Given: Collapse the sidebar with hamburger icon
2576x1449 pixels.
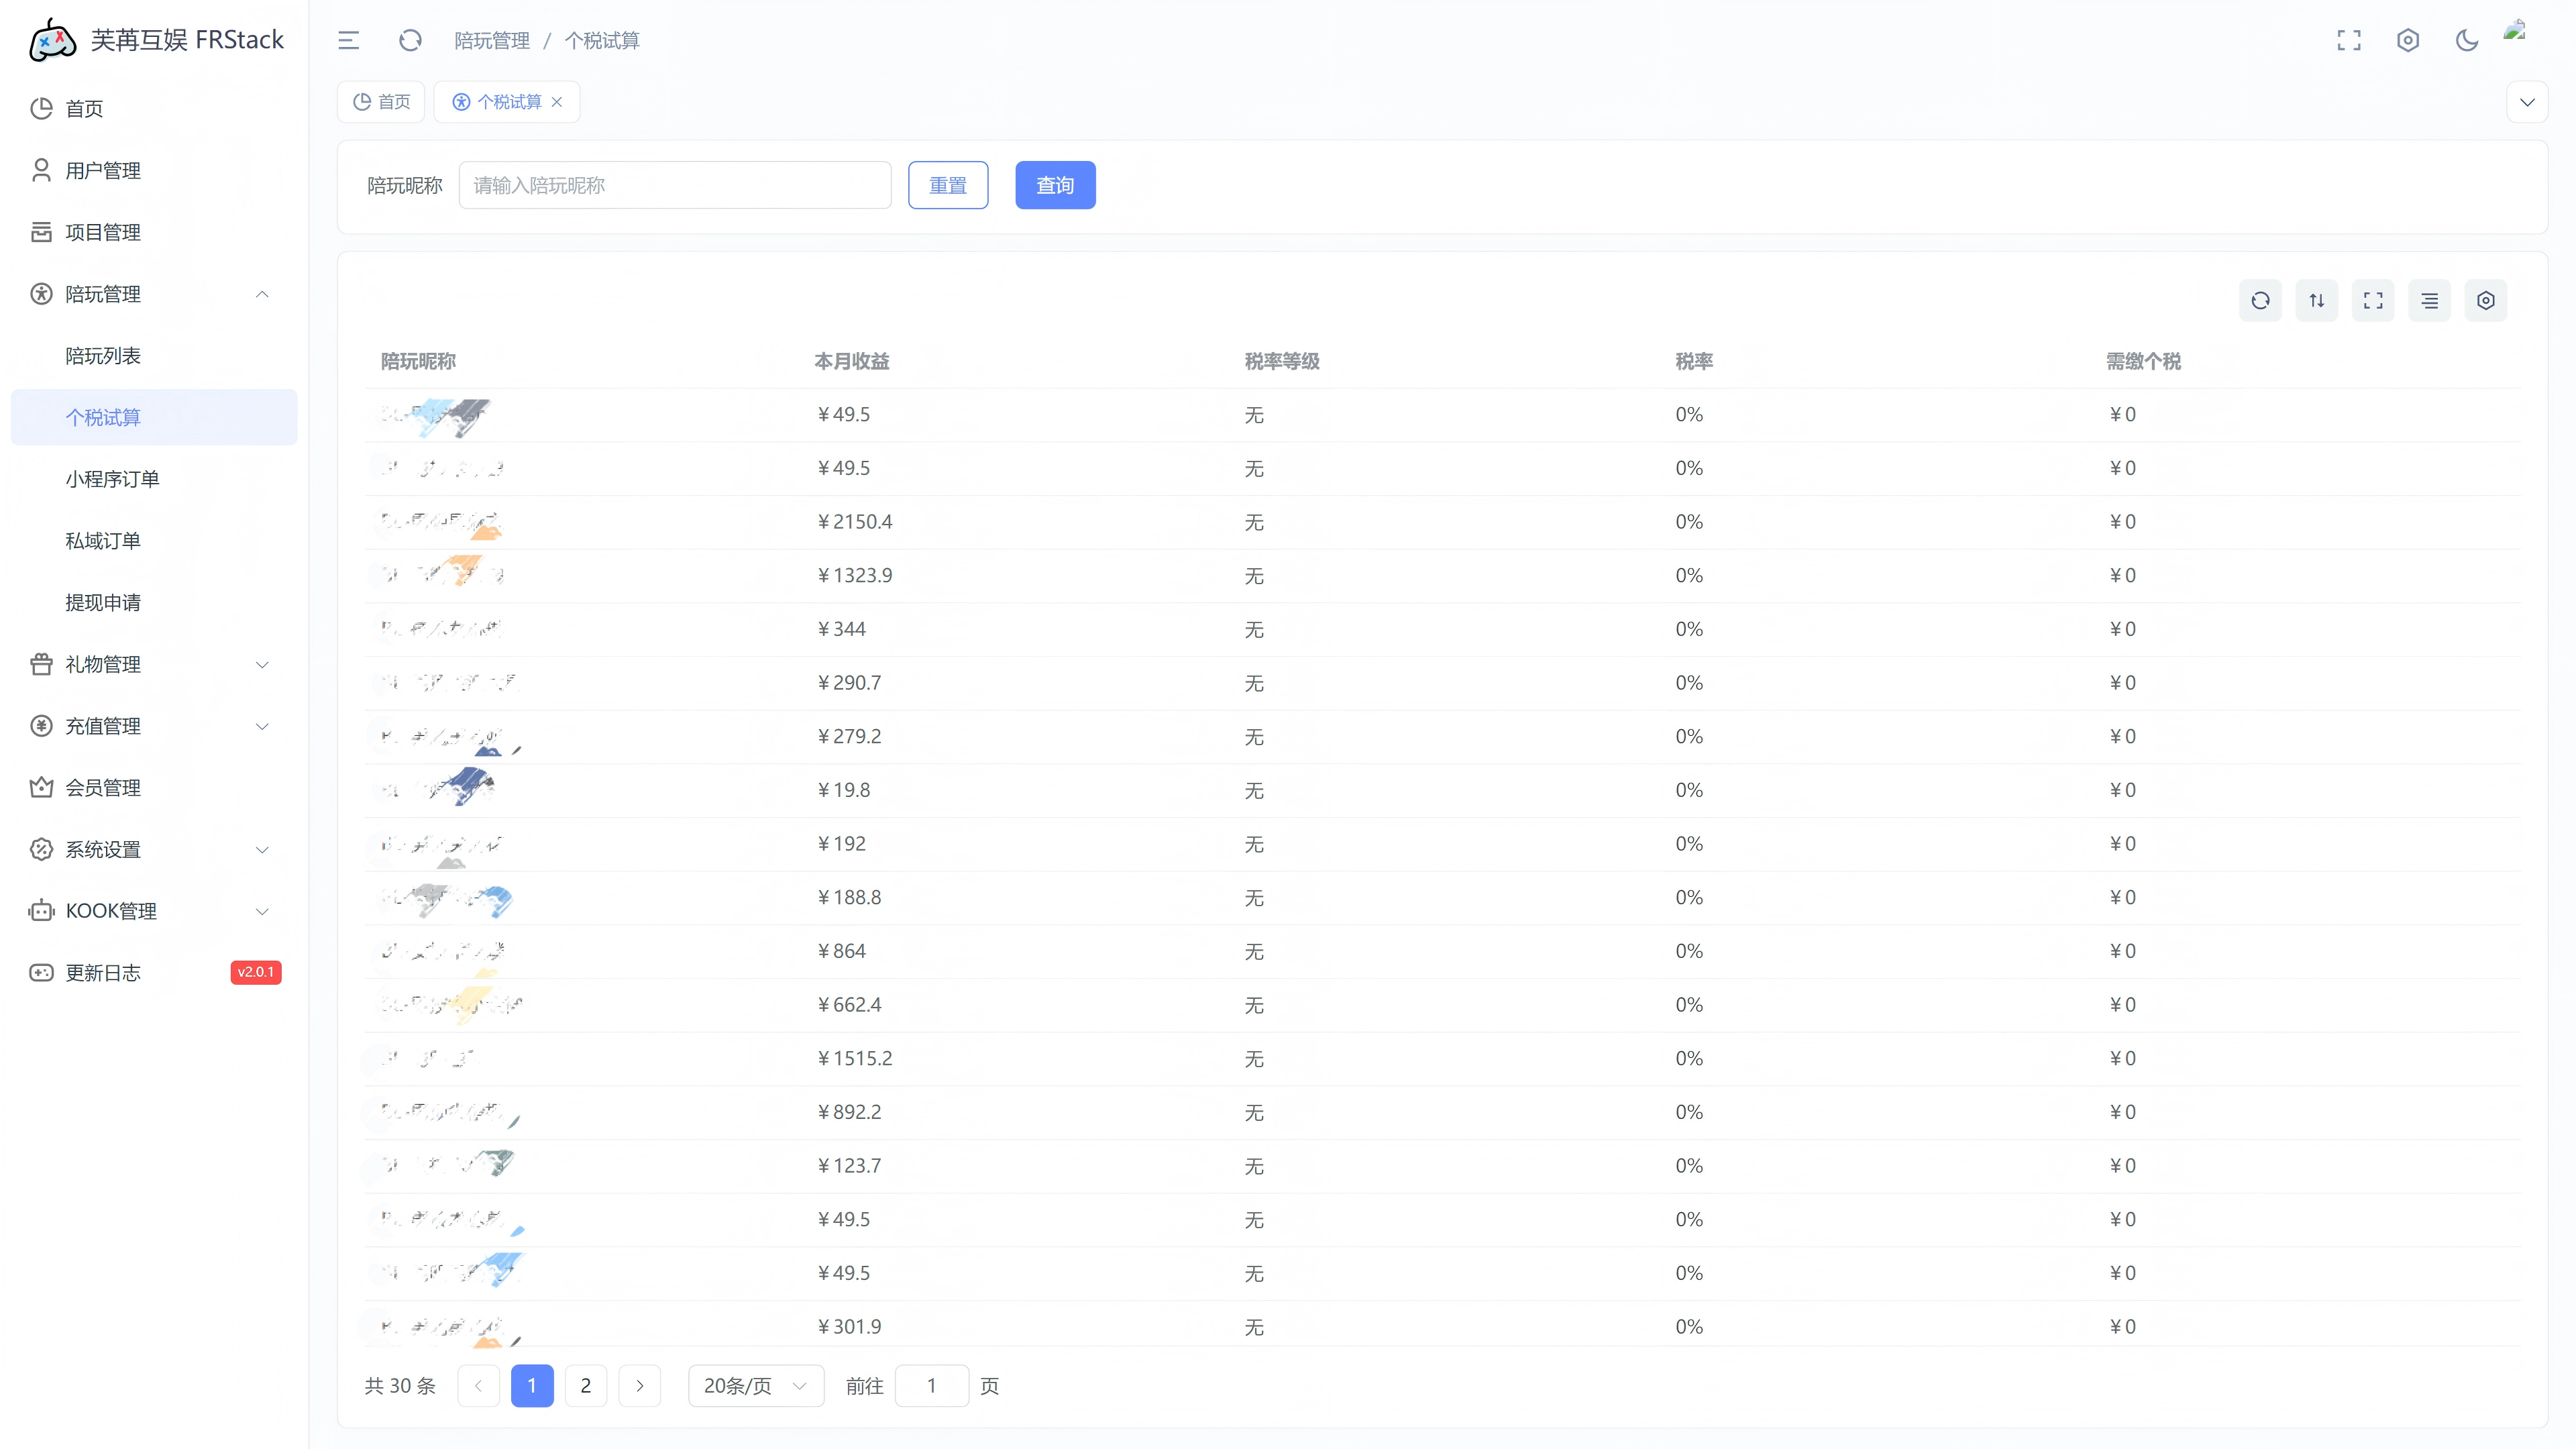Looking at the screenshot, I should click(x=348, y=40).
